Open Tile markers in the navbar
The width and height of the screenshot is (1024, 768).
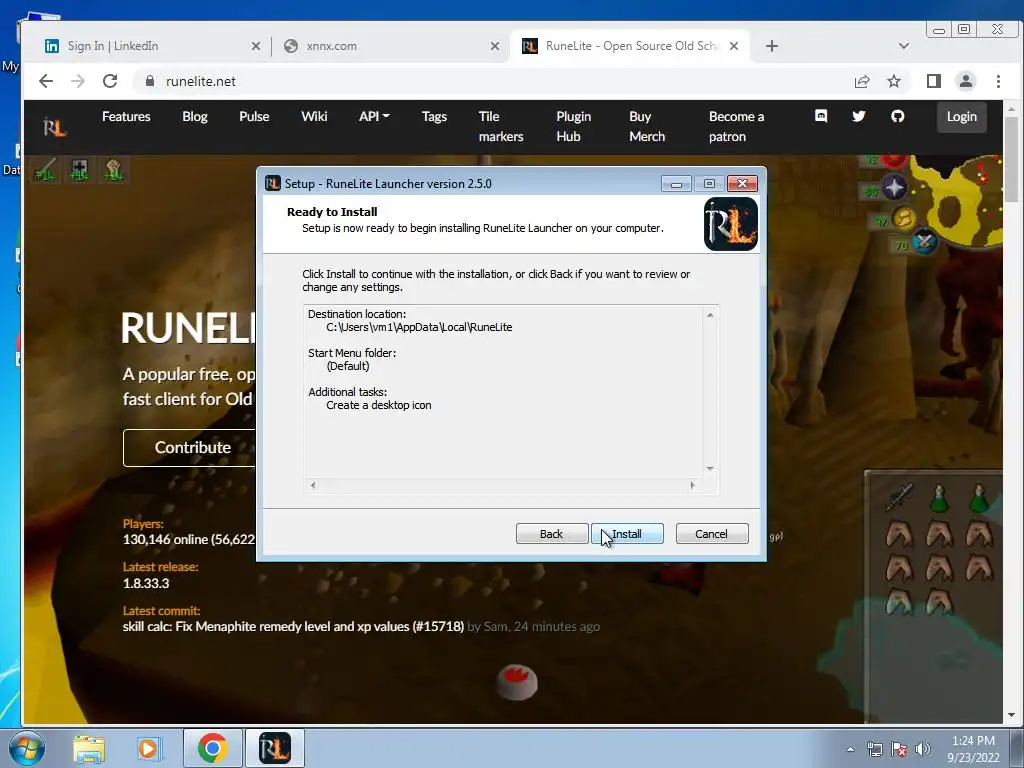tap(500, 126)
